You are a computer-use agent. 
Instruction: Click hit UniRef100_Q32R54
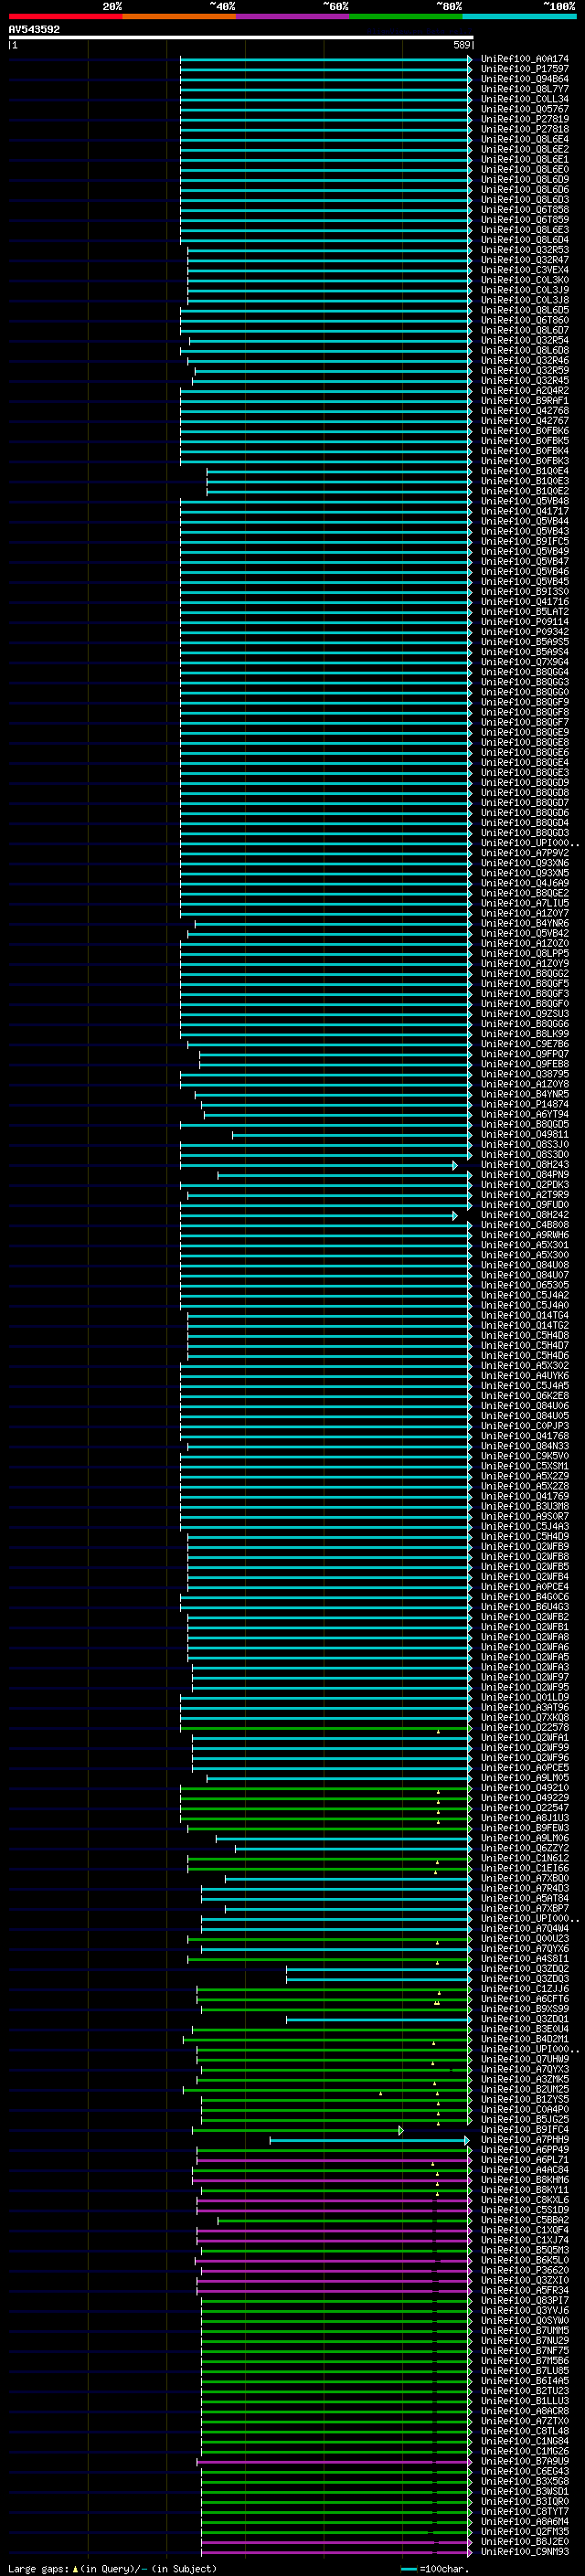point(524,340)
